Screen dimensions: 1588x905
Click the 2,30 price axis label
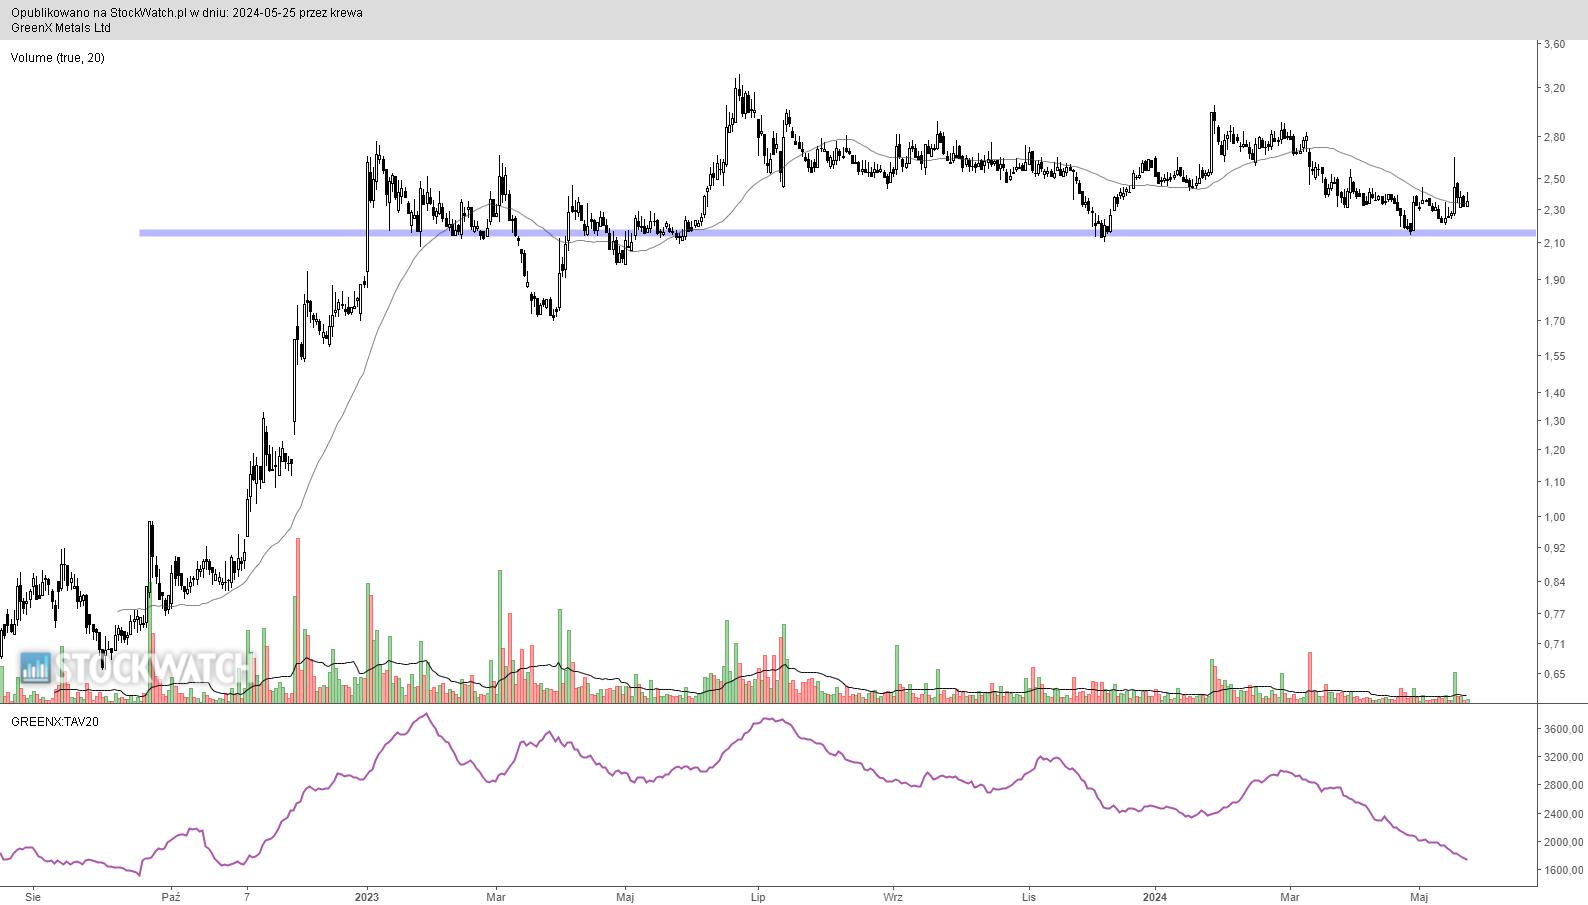coord(1554,210)
